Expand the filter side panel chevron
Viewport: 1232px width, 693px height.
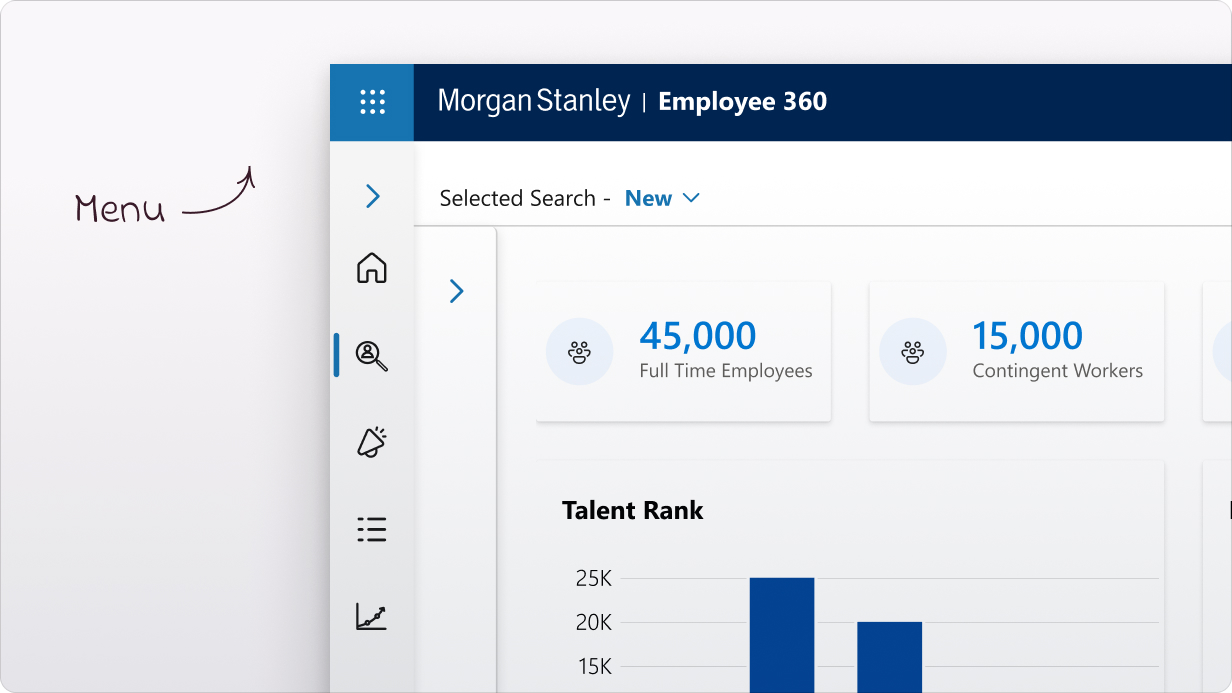tap(457, 291)
